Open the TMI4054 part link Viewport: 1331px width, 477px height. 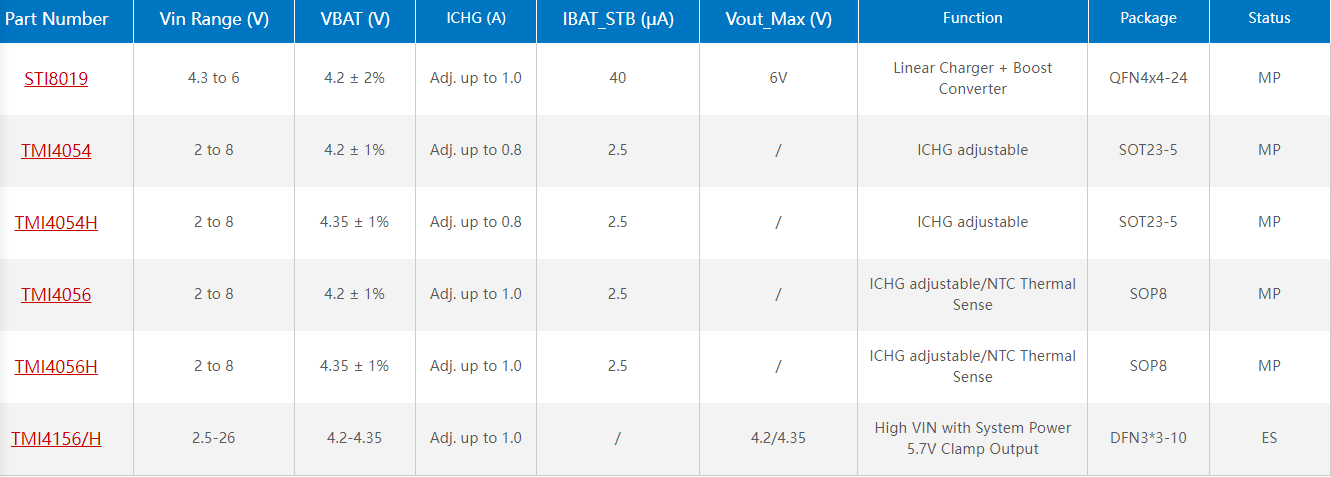pos(56,151)
